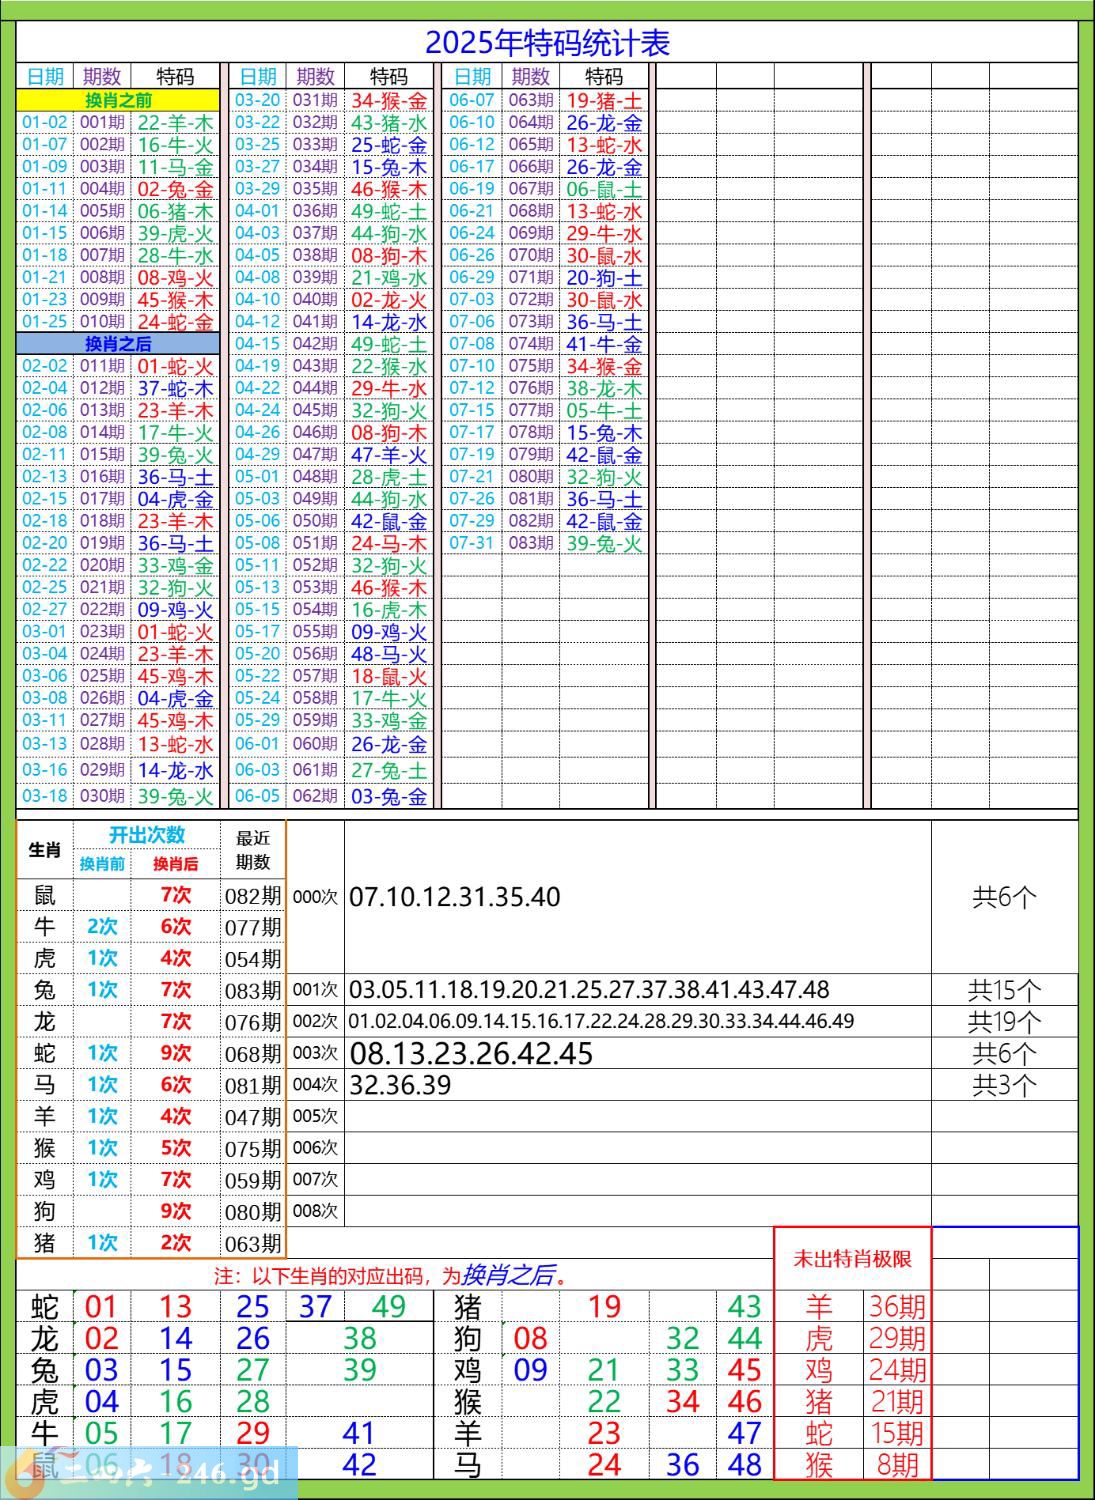Select green 38 in the 龙 number row
This screenshot has width=1095, height=1500.
359,1338
